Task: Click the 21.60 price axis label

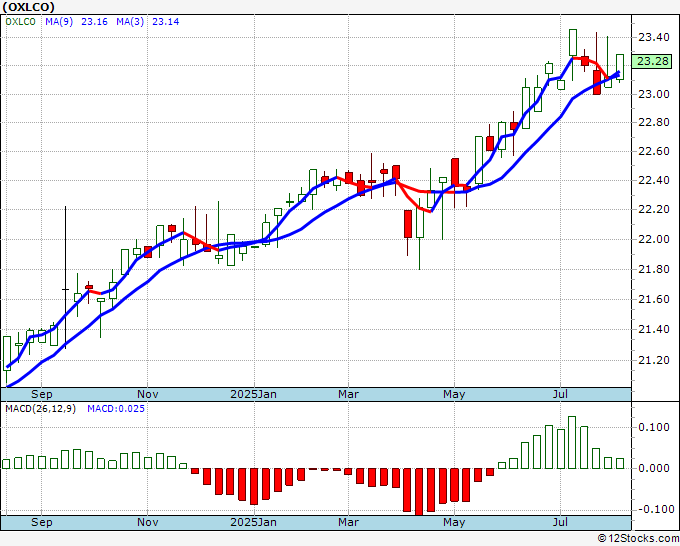Action: coord(654,299)
